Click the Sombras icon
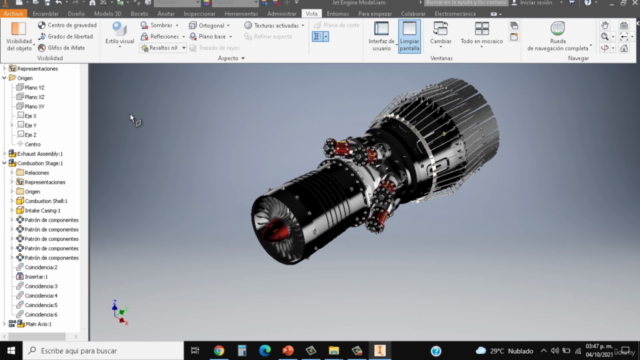The height and width of the screenshot is (360, 640). coord(144,25)
